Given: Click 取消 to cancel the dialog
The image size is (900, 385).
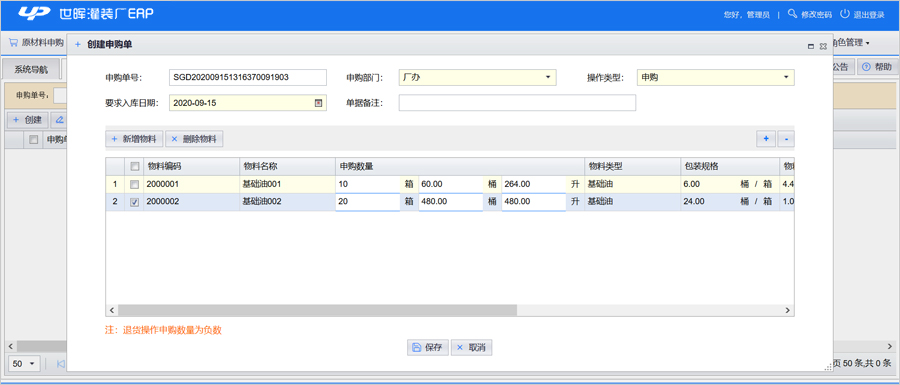Looking at the screenshot, I should (x=471, y=347).
